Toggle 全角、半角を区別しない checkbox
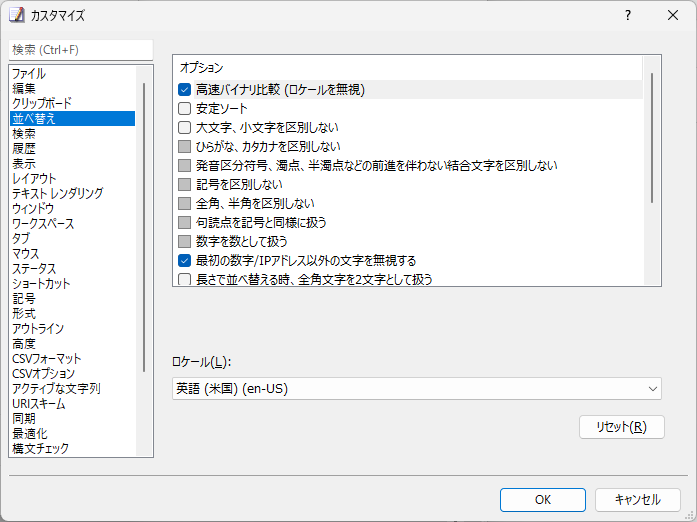Viewport: 697px width, 522px height. click(184, 204)
